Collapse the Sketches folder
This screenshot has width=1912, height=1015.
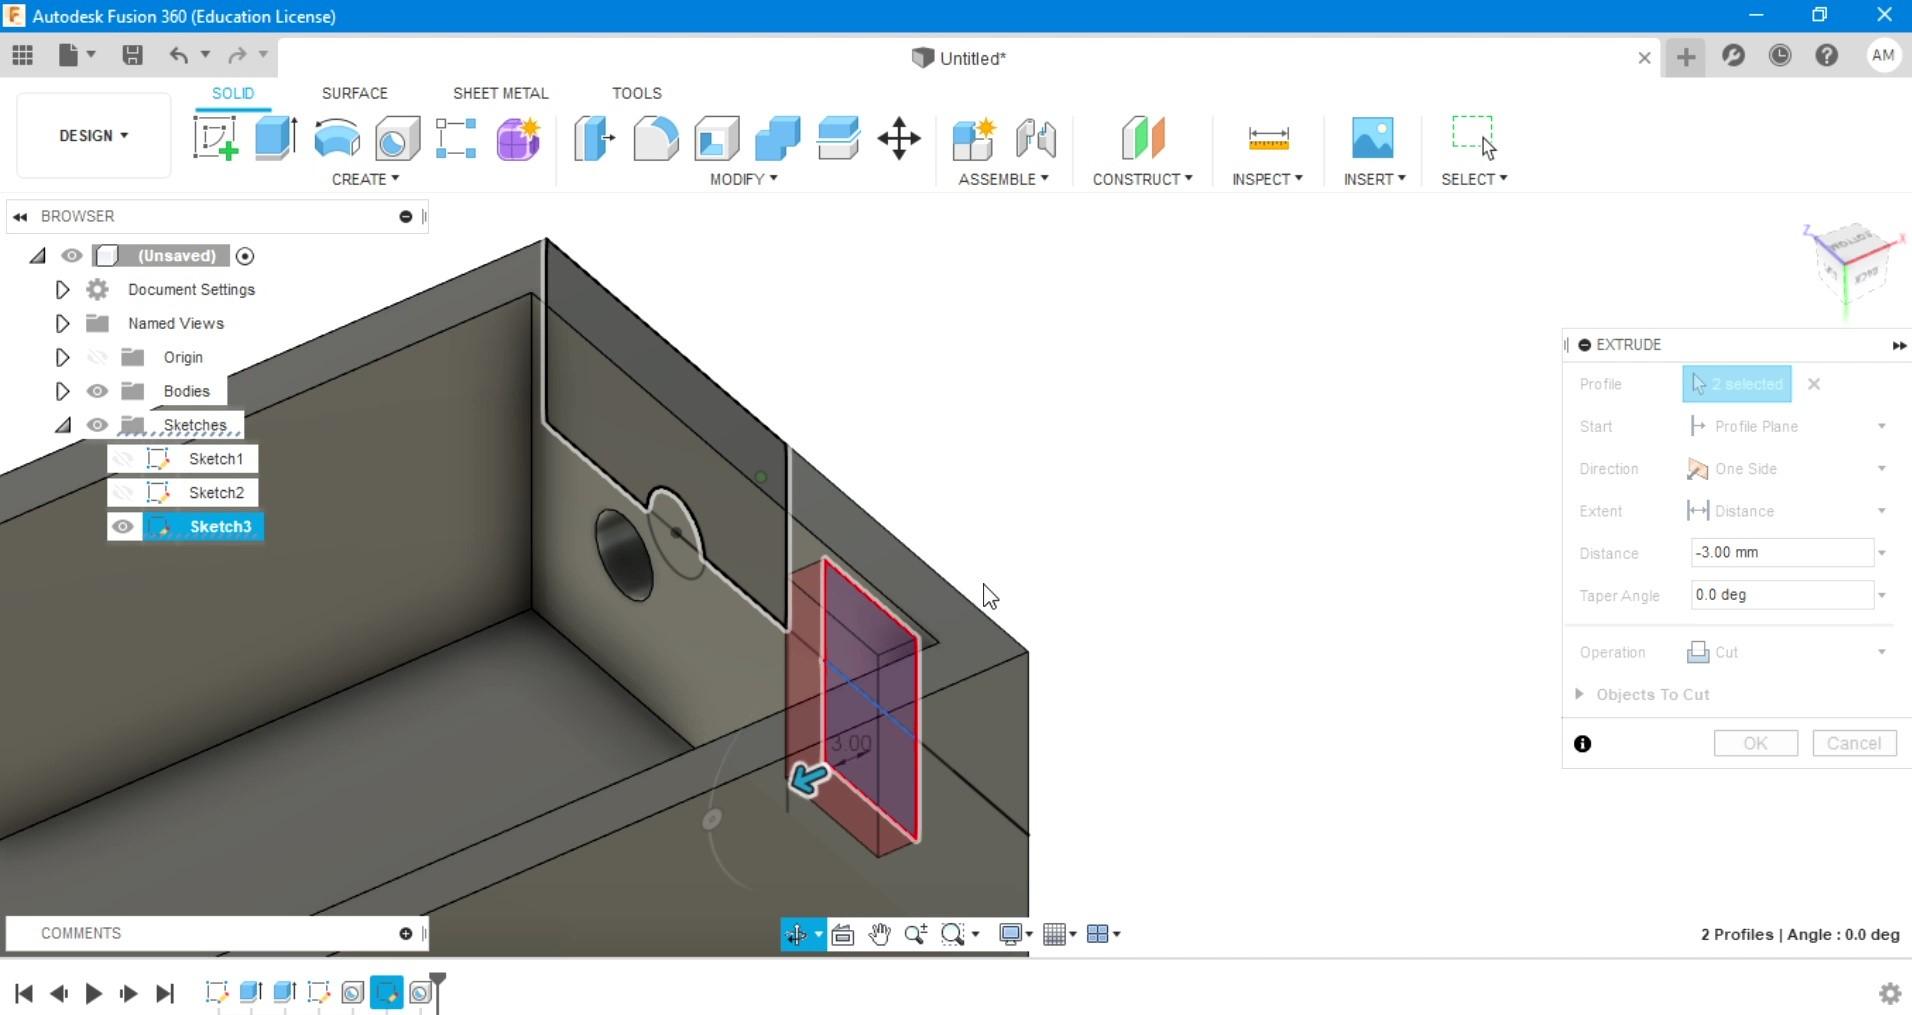pyautogui.click(x=62, y=425)
